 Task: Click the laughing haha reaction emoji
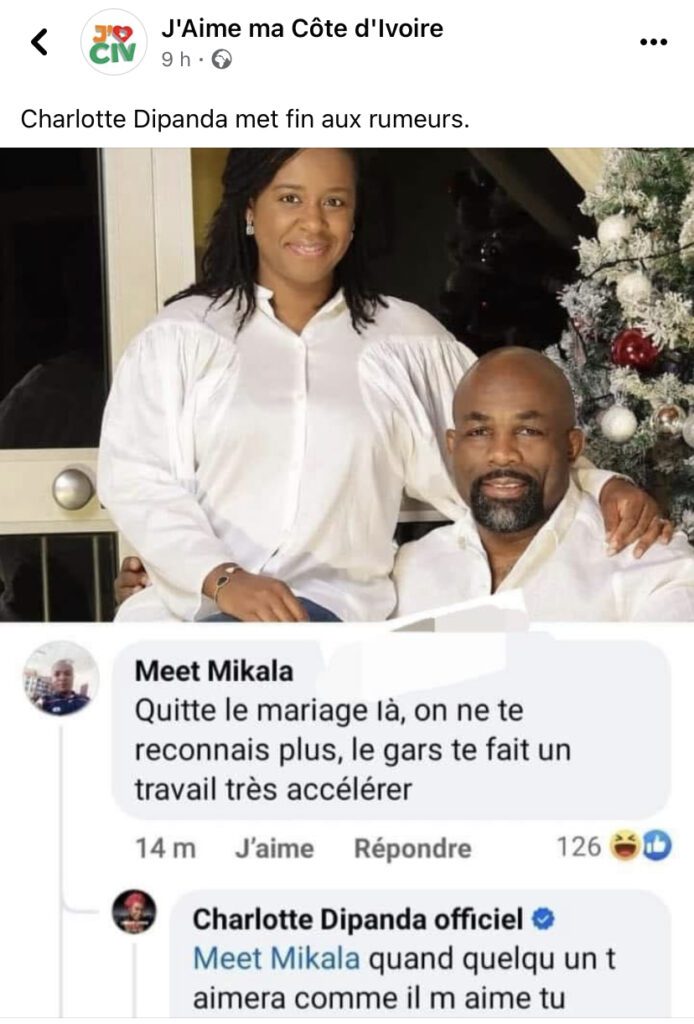[625, 846]
